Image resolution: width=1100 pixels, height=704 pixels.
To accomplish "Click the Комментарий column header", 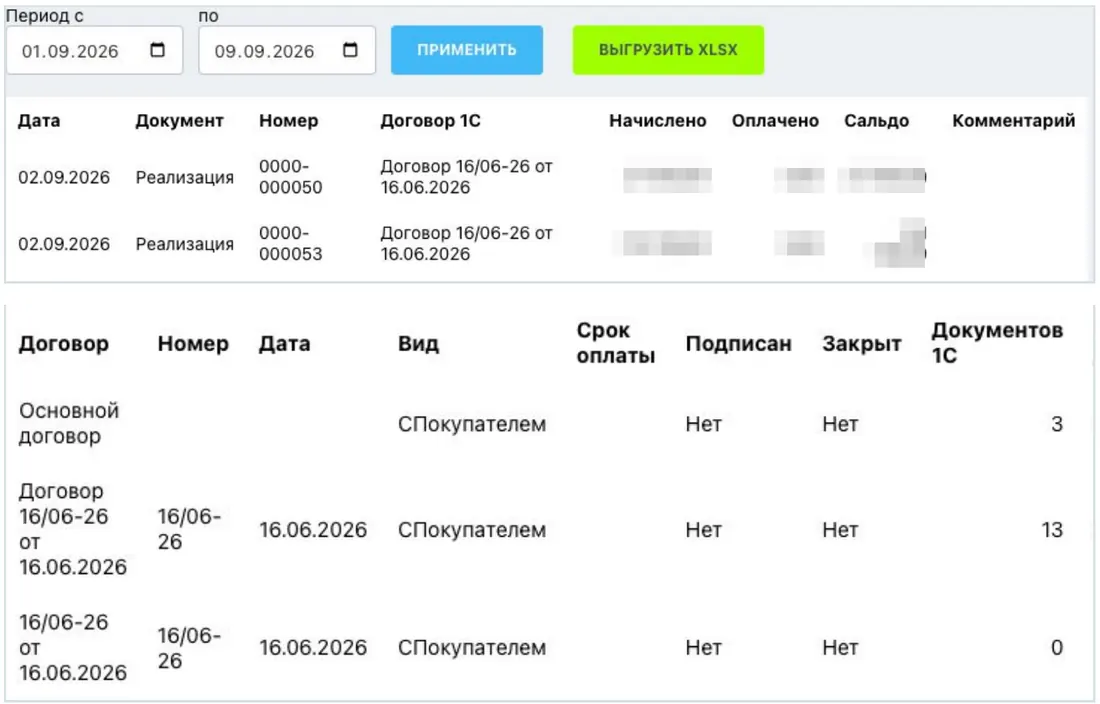I will tap(1013, 121).
